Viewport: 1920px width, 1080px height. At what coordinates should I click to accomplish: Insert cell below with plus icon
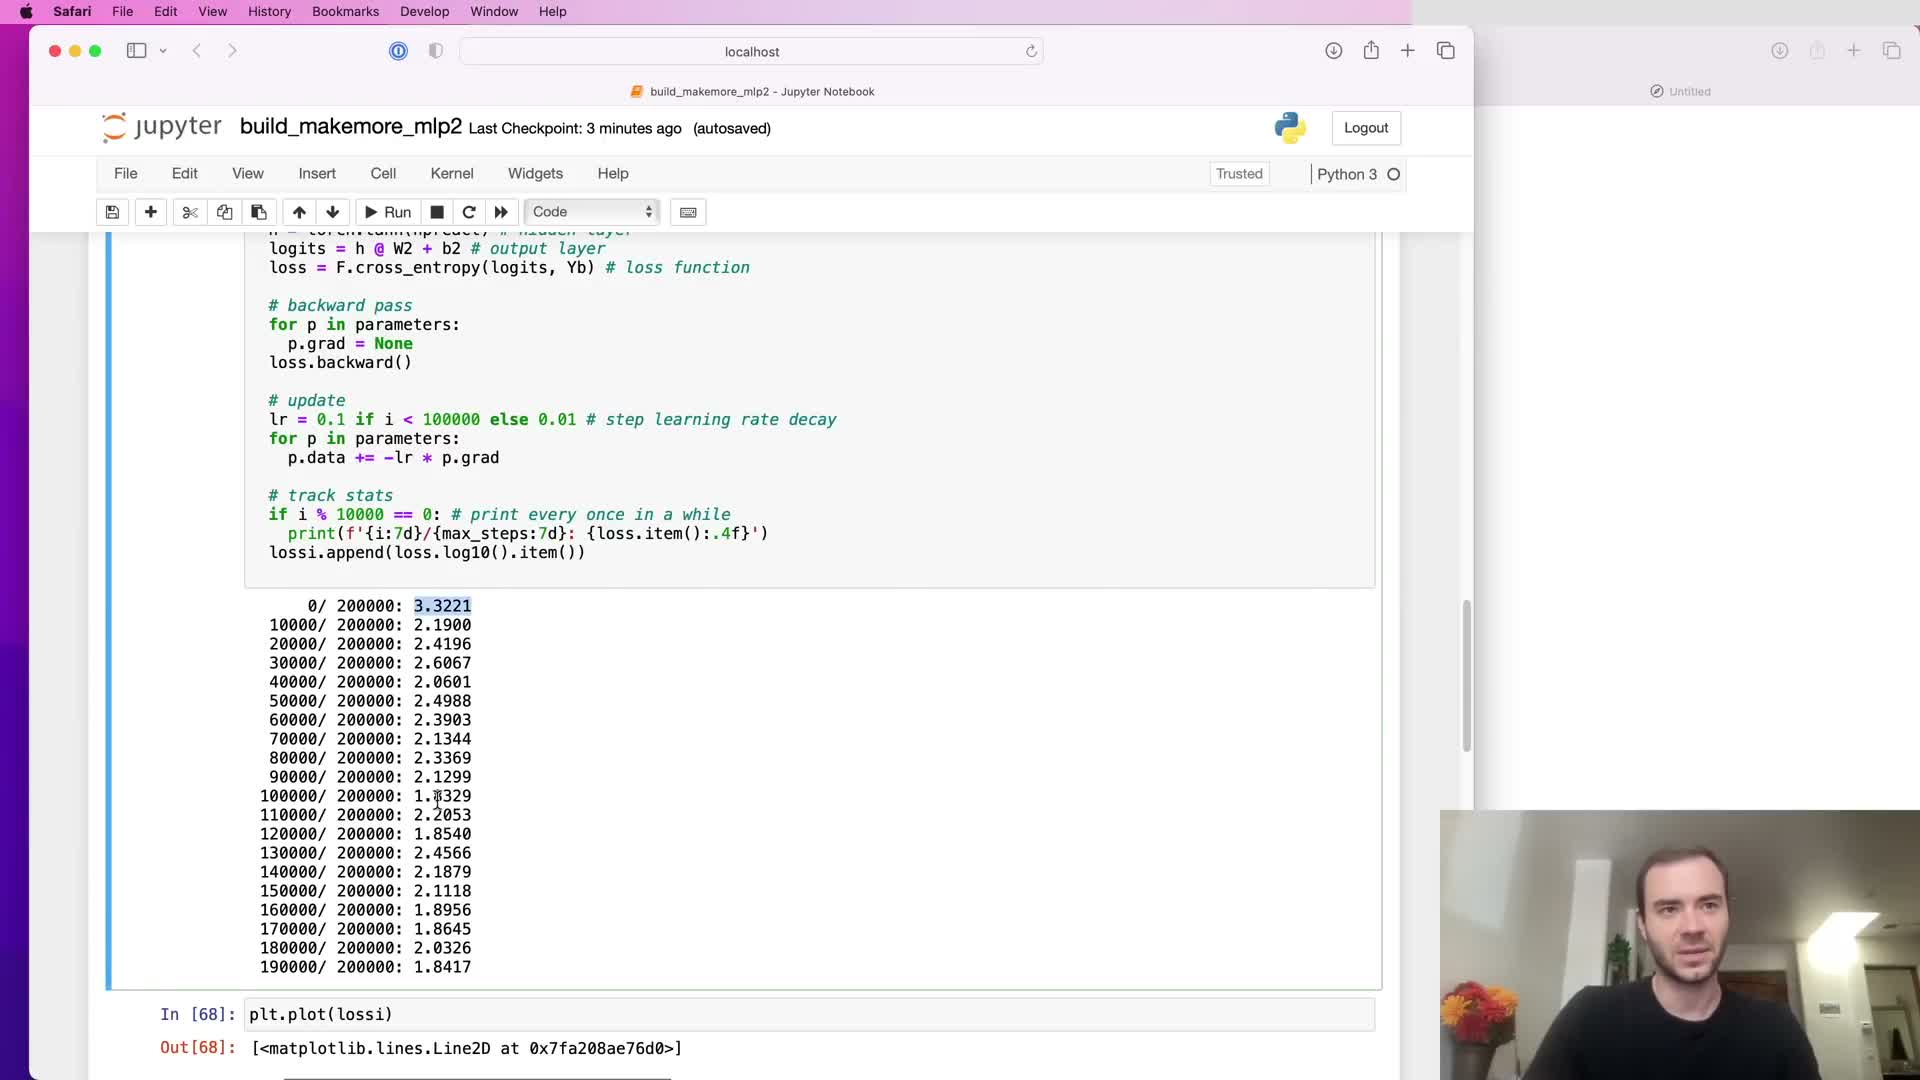[x=151, y=212]
